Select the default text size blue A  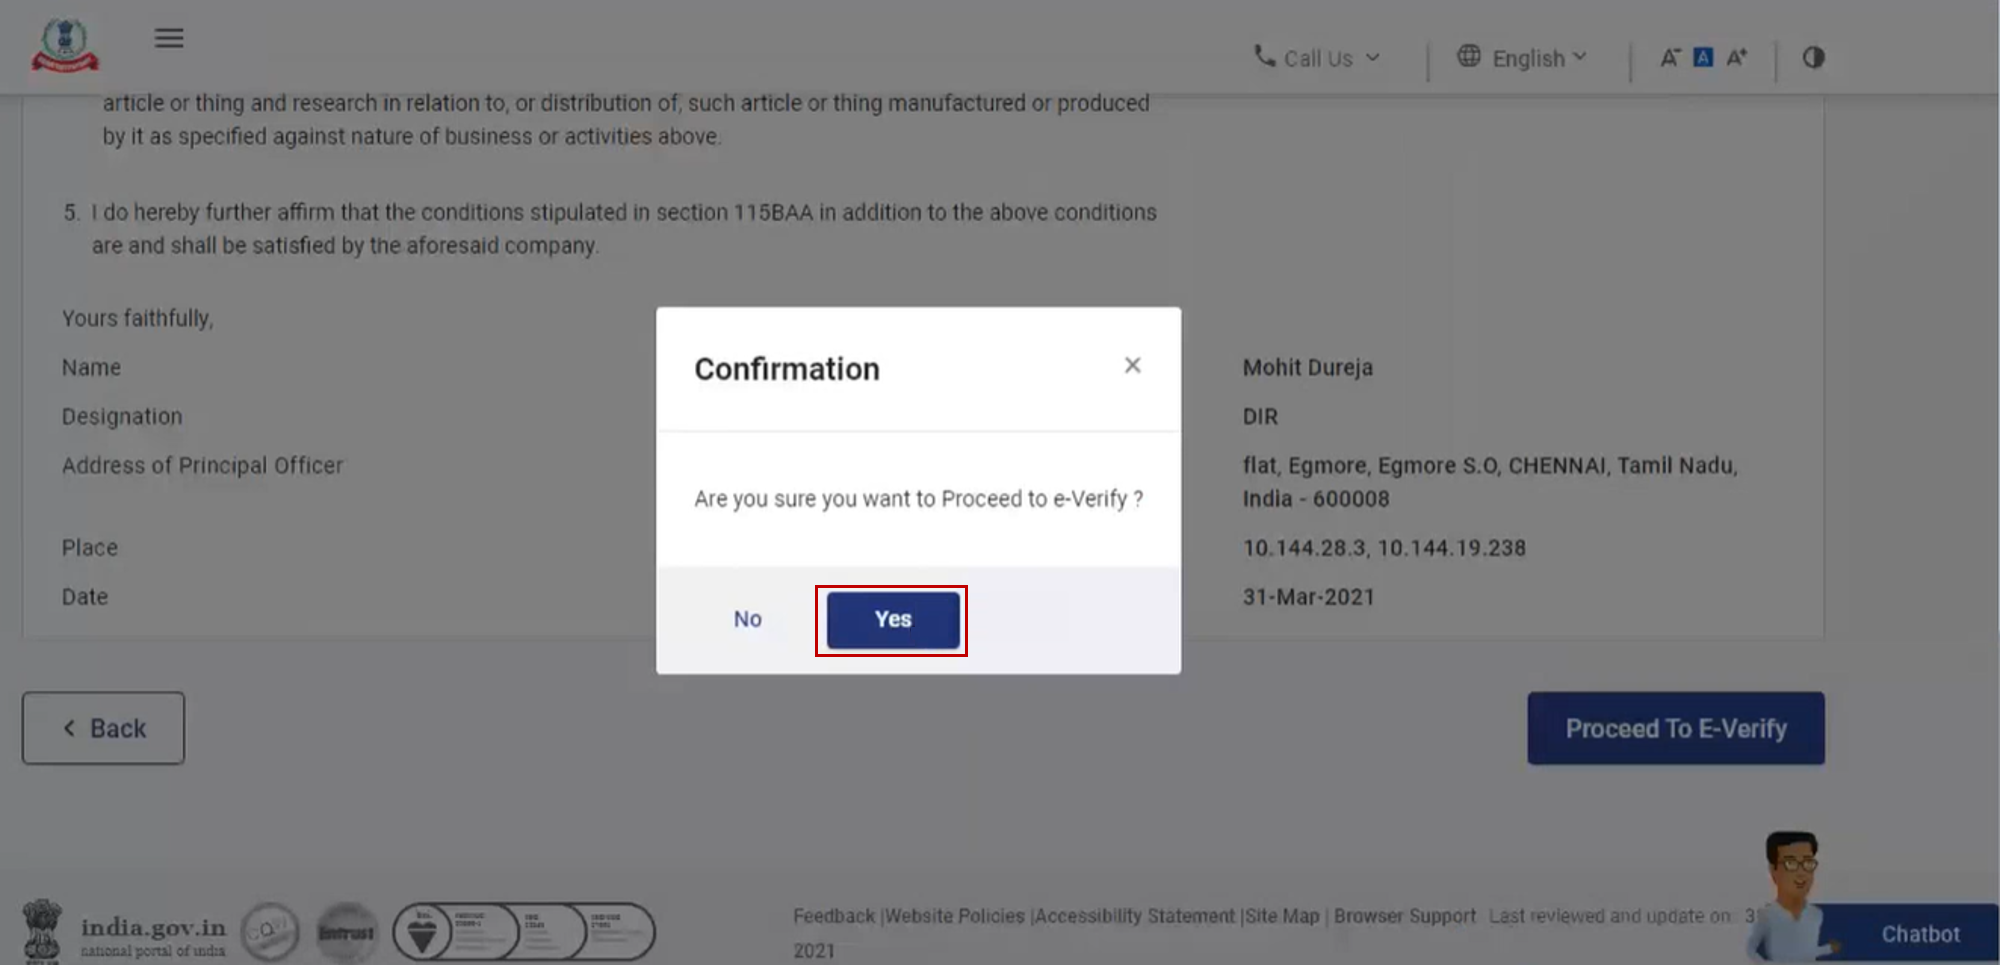1702,57
